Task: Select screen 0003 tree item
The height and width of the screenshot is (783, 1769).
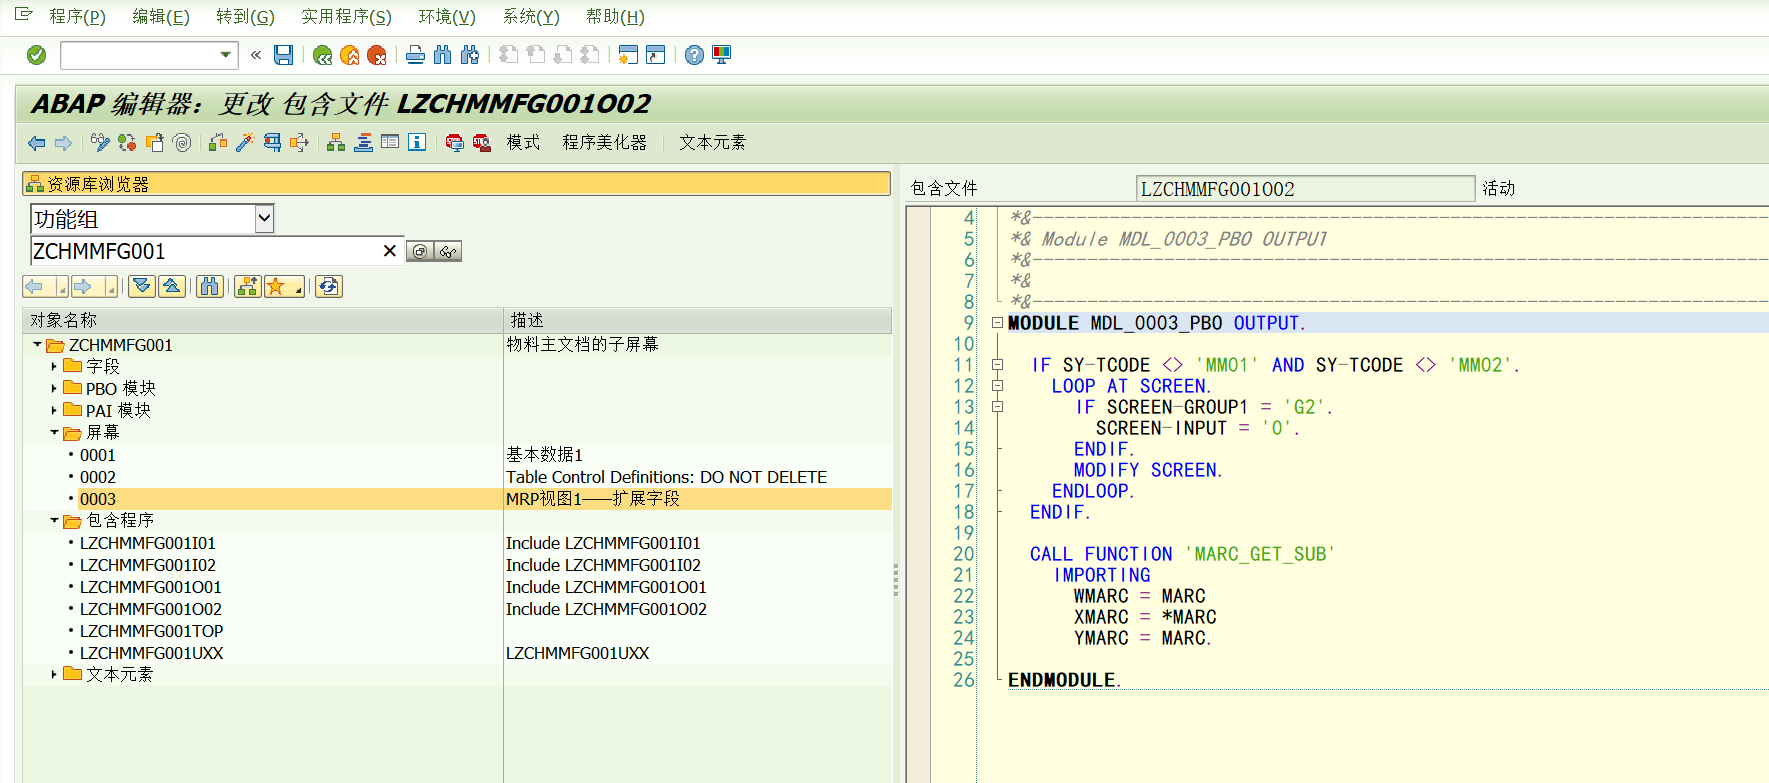Action: 98,499
